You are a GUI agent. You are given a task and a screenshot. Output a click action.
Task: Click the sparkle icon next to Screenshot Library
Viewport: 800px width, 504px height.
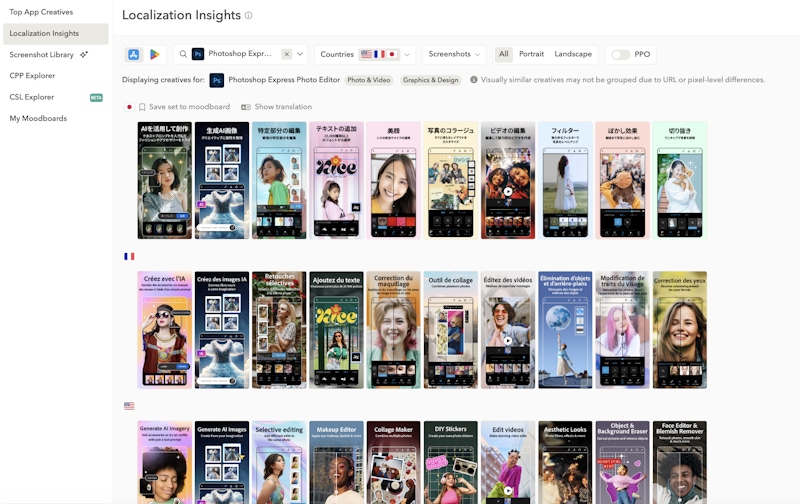pyautogui.click(x=84, y=54)
